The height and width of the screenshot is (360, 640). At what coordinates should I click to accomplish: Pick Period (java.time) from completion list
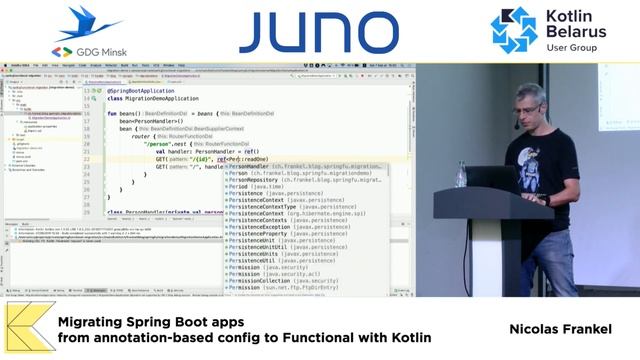[305, 186]
